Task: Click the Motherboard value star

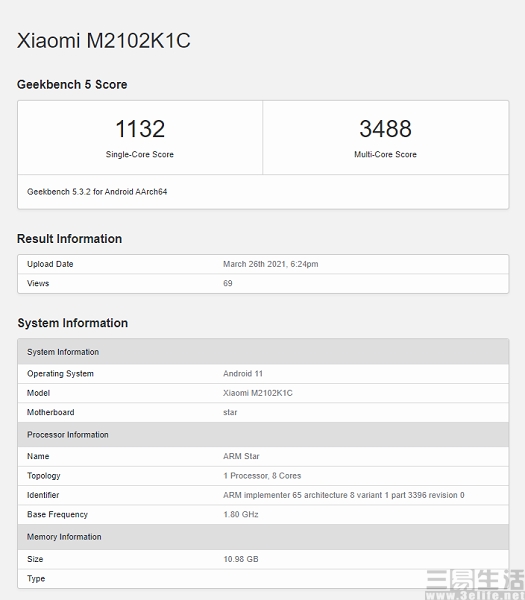Action: tap(230, 412)
